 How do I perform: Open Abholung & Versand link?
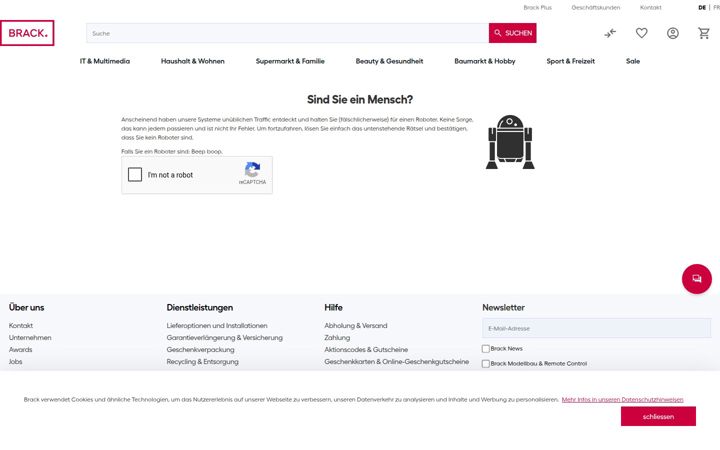[x=356, y=326]
